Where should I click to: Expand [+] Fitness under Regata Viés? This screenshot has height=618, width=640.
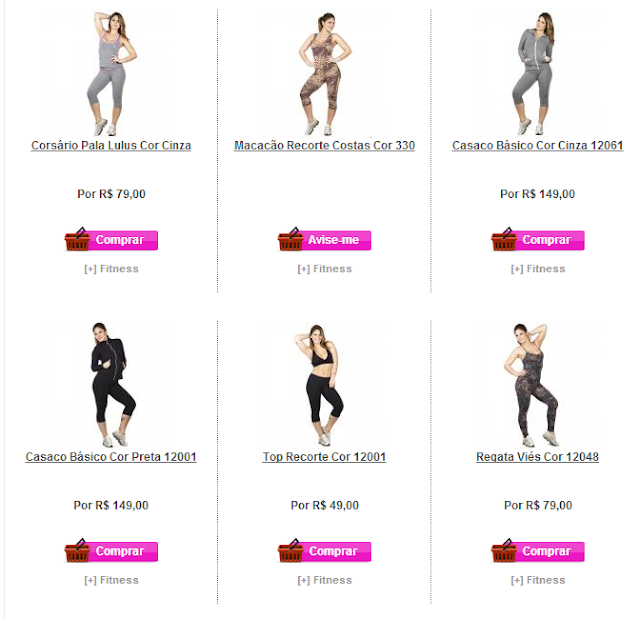point(538,580)
